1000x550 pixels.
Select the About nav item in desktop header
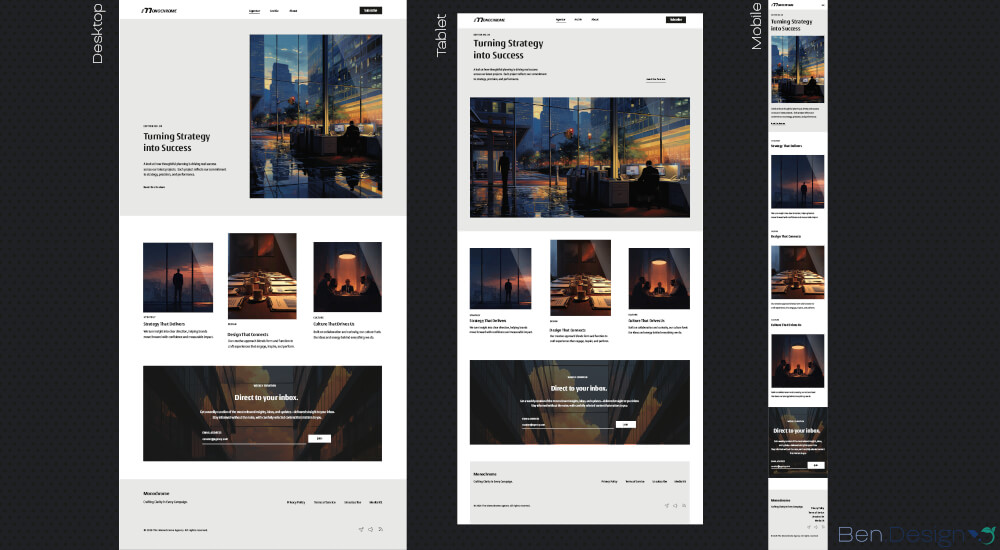point(293,10)
